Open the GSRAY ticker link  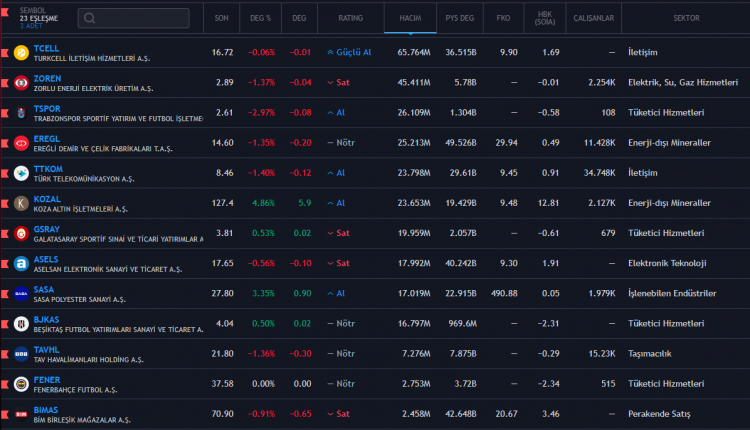coord(47,229)
